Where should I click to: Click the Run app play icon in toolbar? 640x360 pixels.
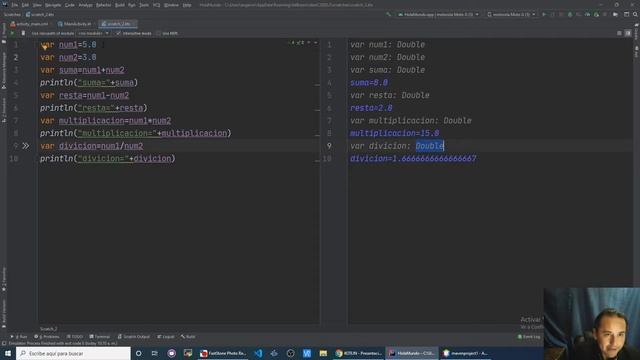[544, 14]
